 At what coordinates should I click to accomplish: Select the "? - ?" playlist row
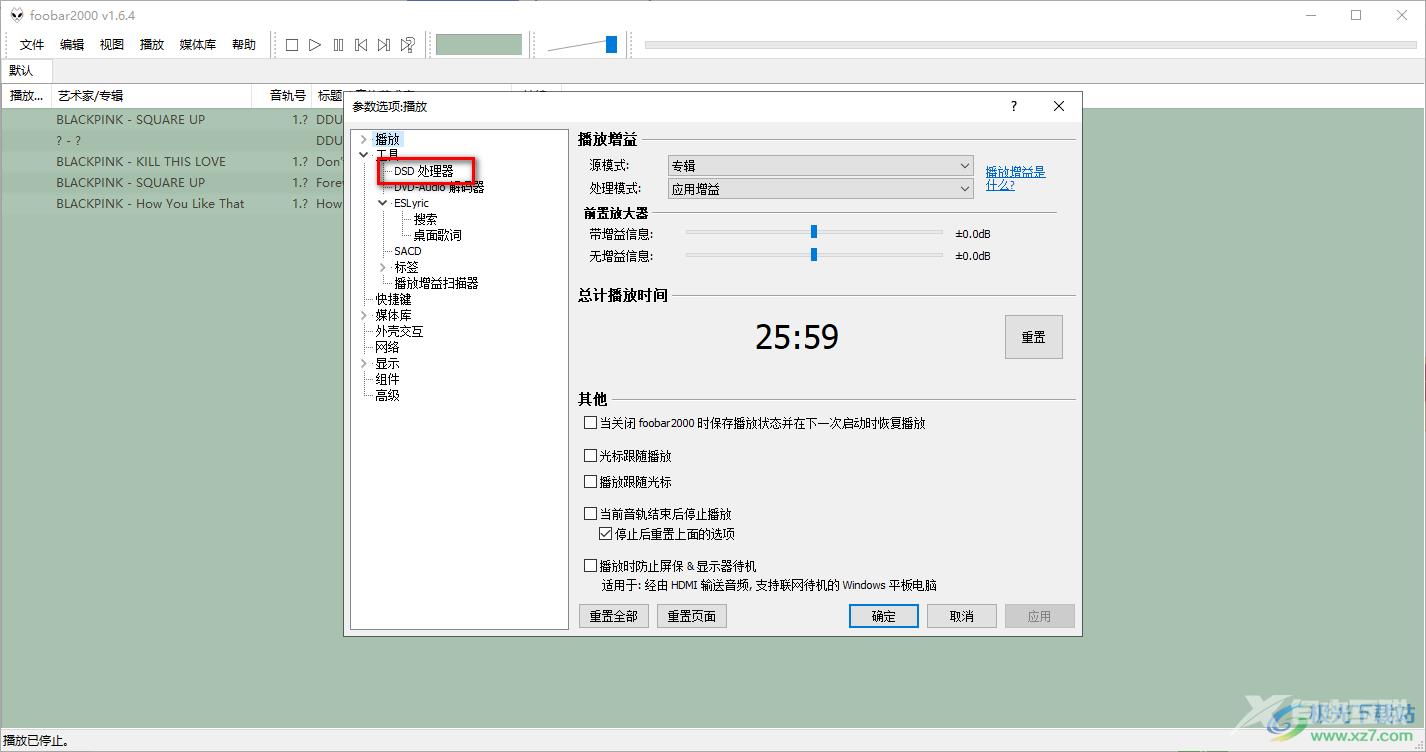172,140
